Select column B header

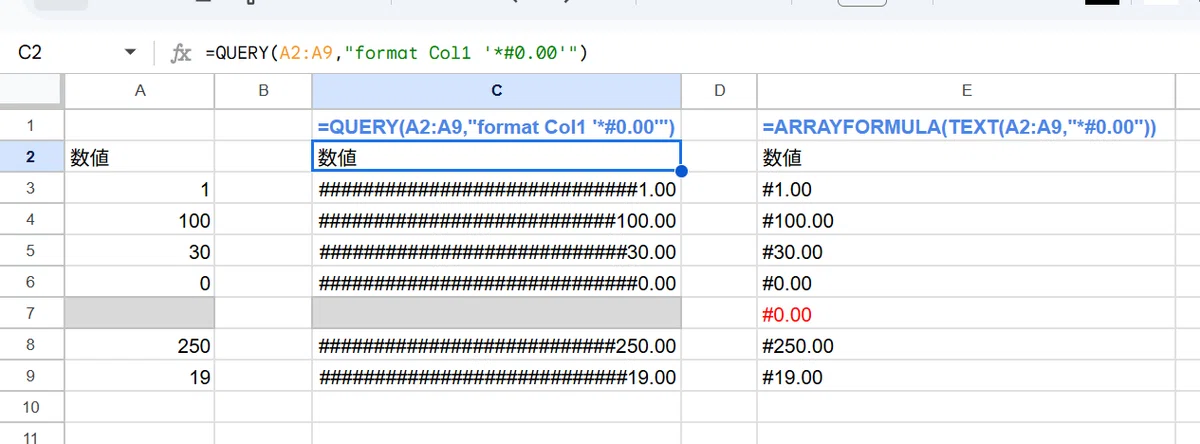[x=263, y=91]
